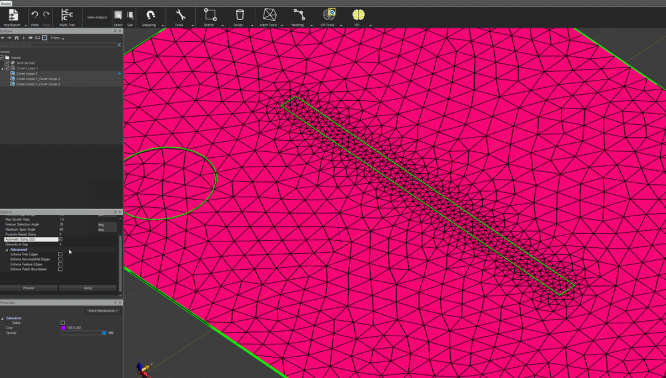
Task: Click the View Analysis button
Action: [x=97, y=17]
